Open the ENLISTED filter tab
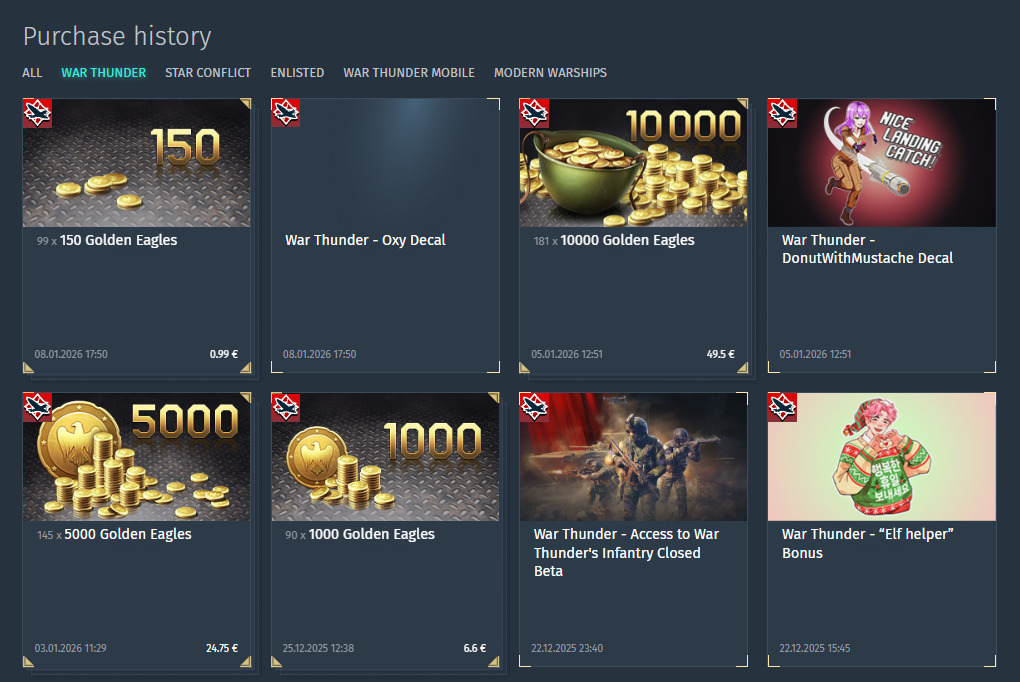The image size is (1020, 682). pos(297,73)
